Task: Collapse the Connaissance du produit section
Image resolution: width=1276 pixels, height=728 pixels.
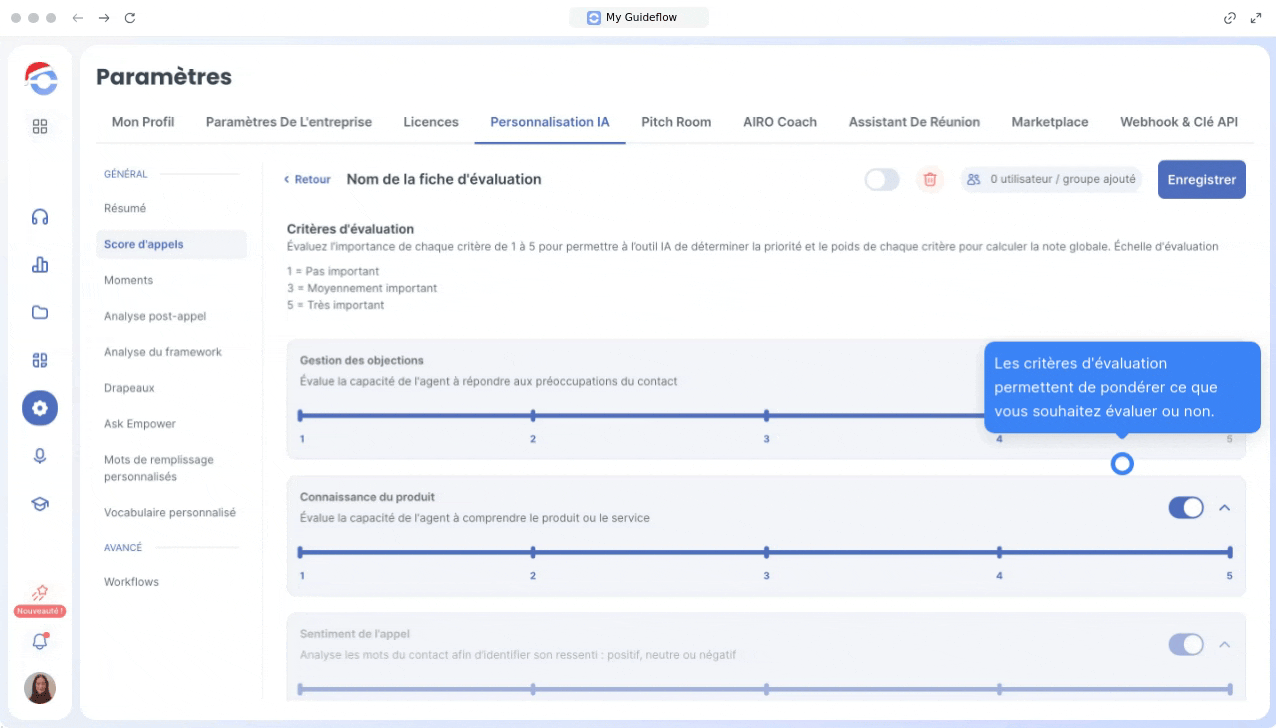Action: (1224, 508)
